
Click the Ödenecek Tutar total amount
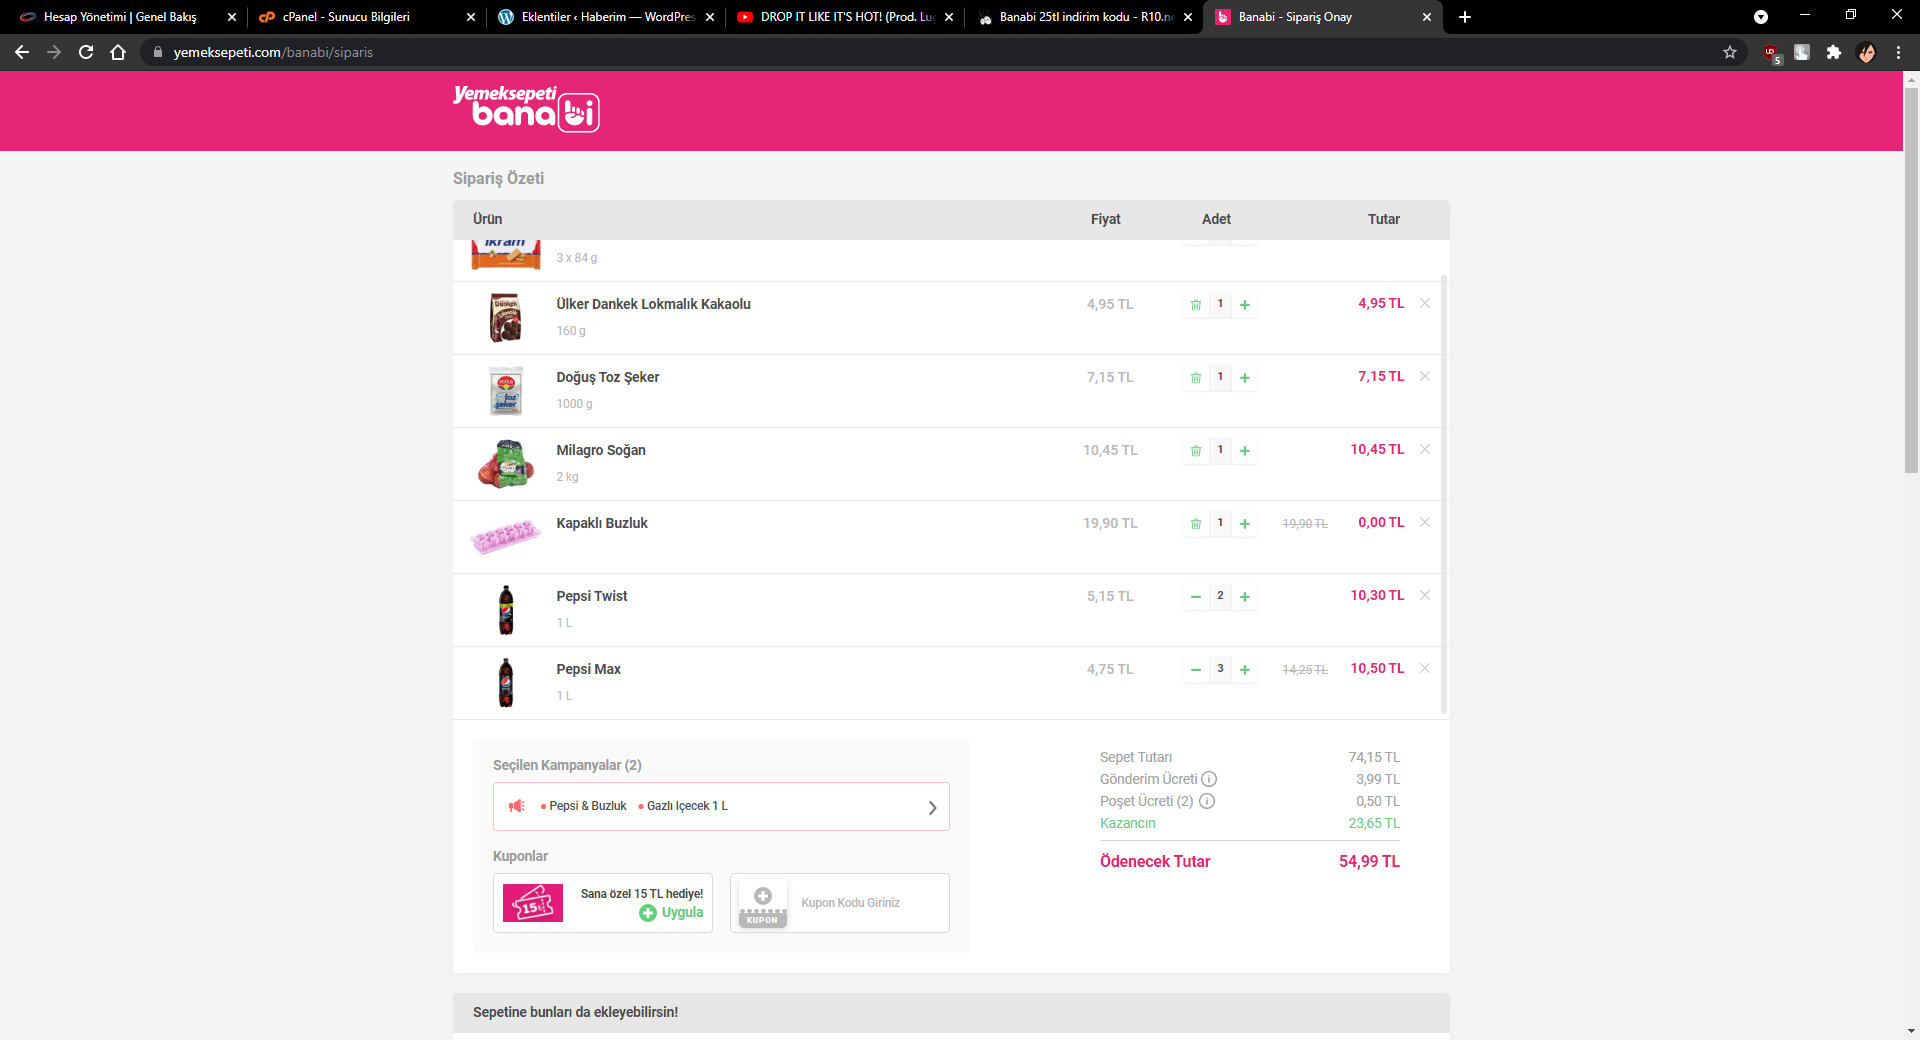point(1369,861)
